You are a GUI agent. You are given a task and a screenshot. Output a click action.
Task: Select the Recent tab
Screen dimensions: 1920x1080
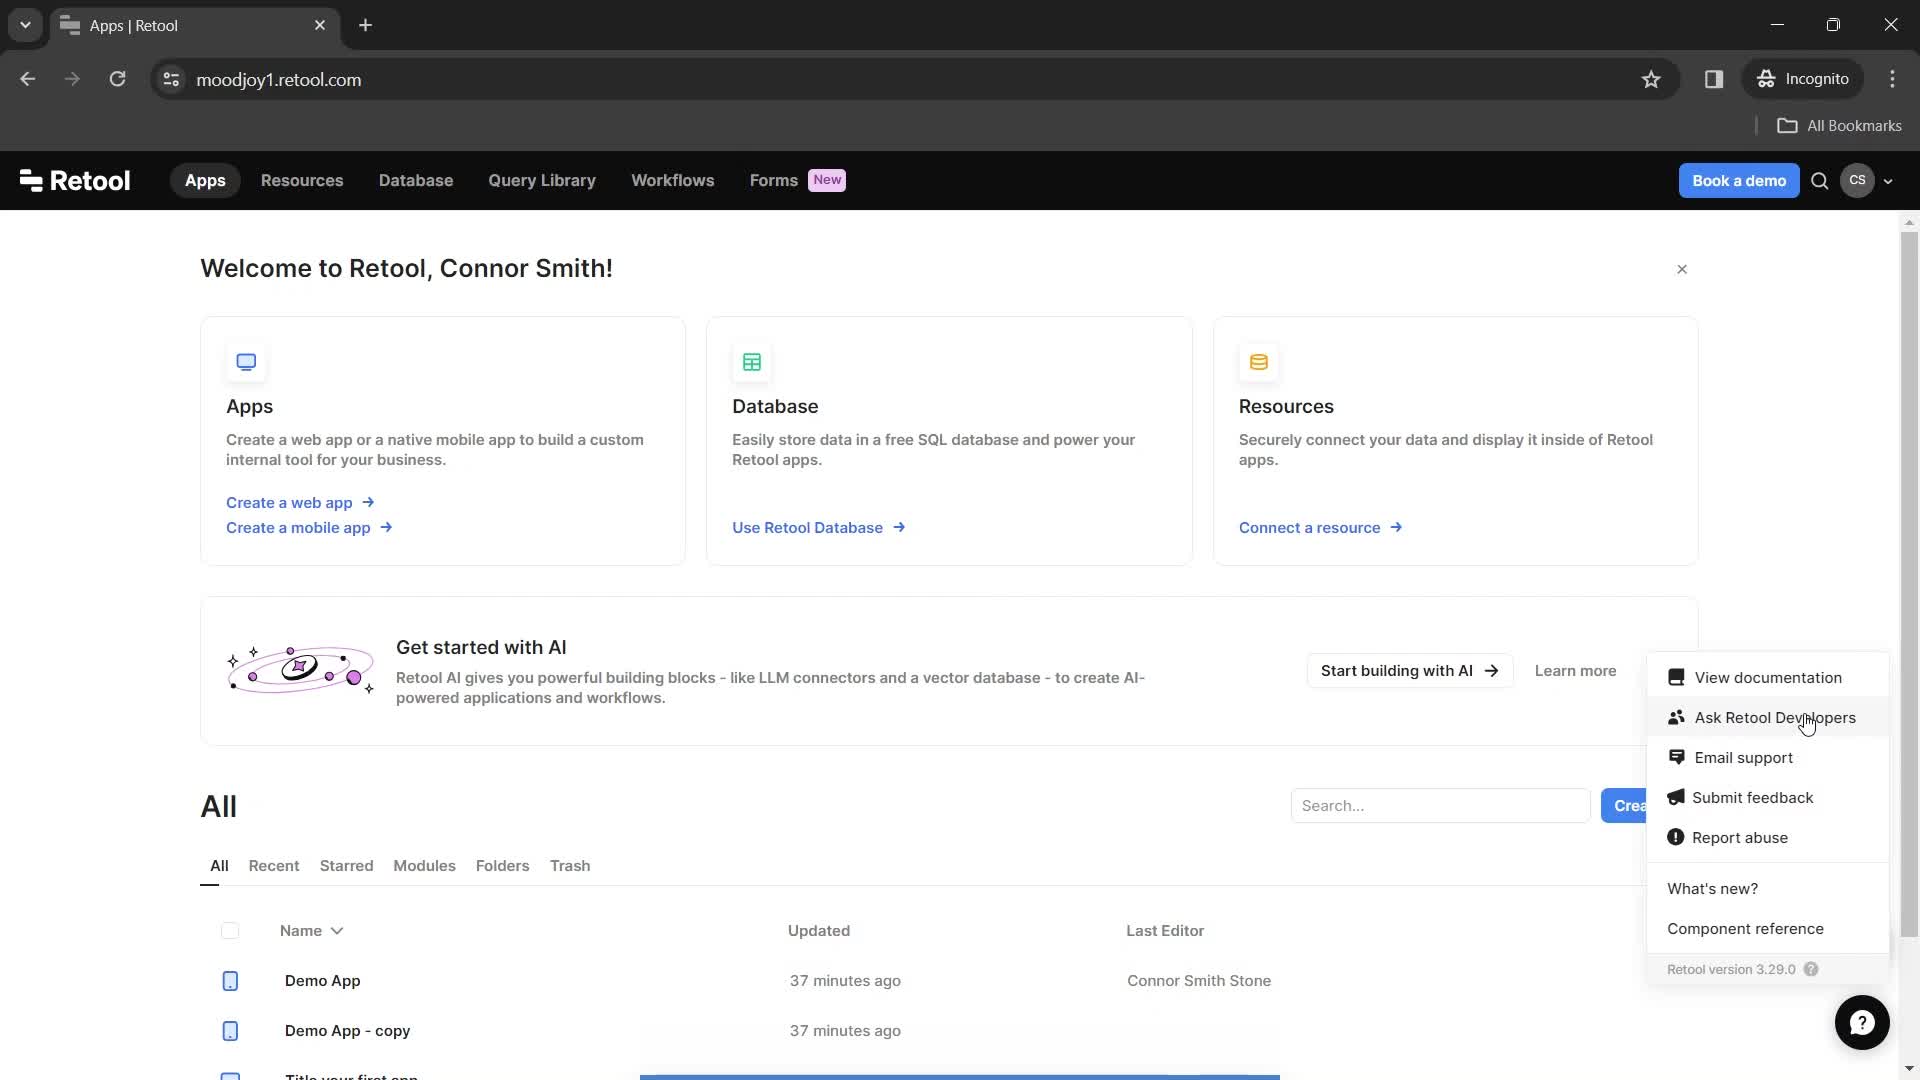click(274, 865)
